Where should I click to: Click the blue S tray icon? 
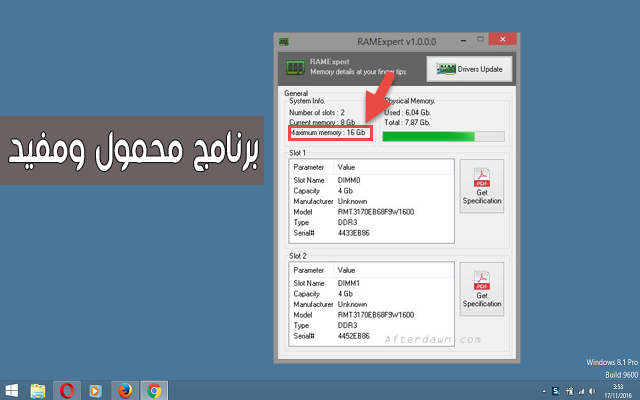(556, 391)
